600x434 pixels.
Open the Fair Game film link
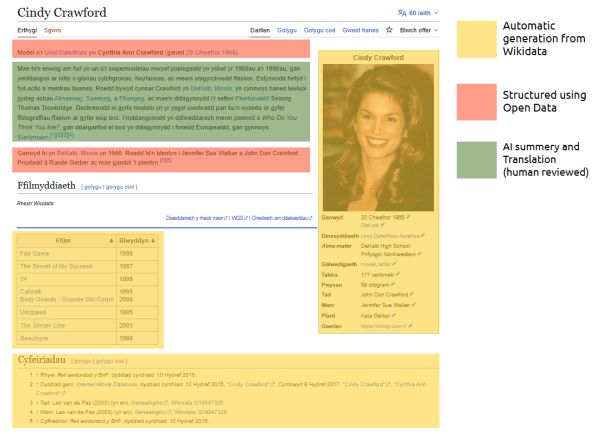coord(34,254)
